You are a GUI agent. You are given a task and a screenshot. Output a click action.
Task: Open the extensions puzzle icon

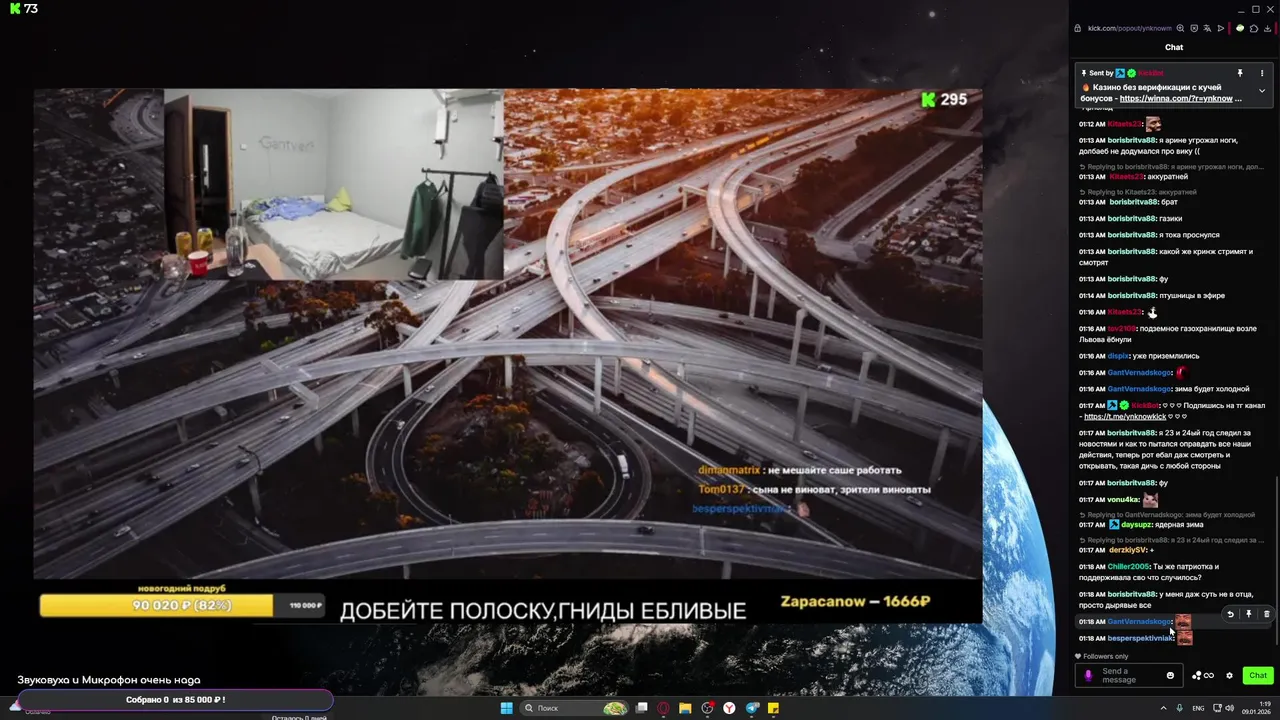click(1254, 28)
